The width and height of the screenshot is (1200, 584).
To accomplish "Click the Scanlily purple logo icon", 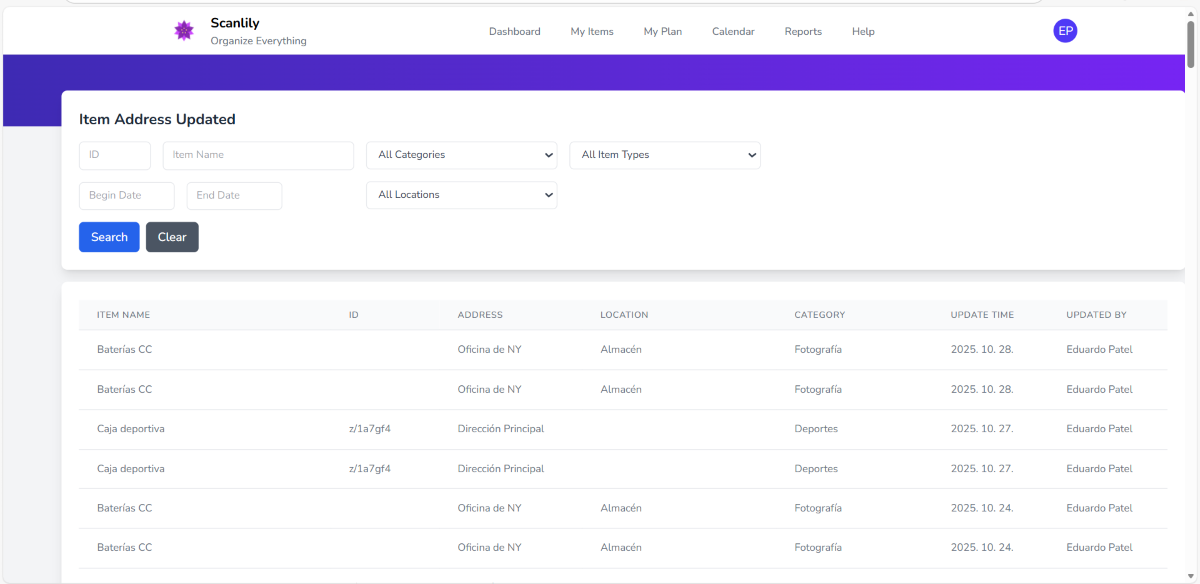I will pyautogui.click(x=183, y=31).
